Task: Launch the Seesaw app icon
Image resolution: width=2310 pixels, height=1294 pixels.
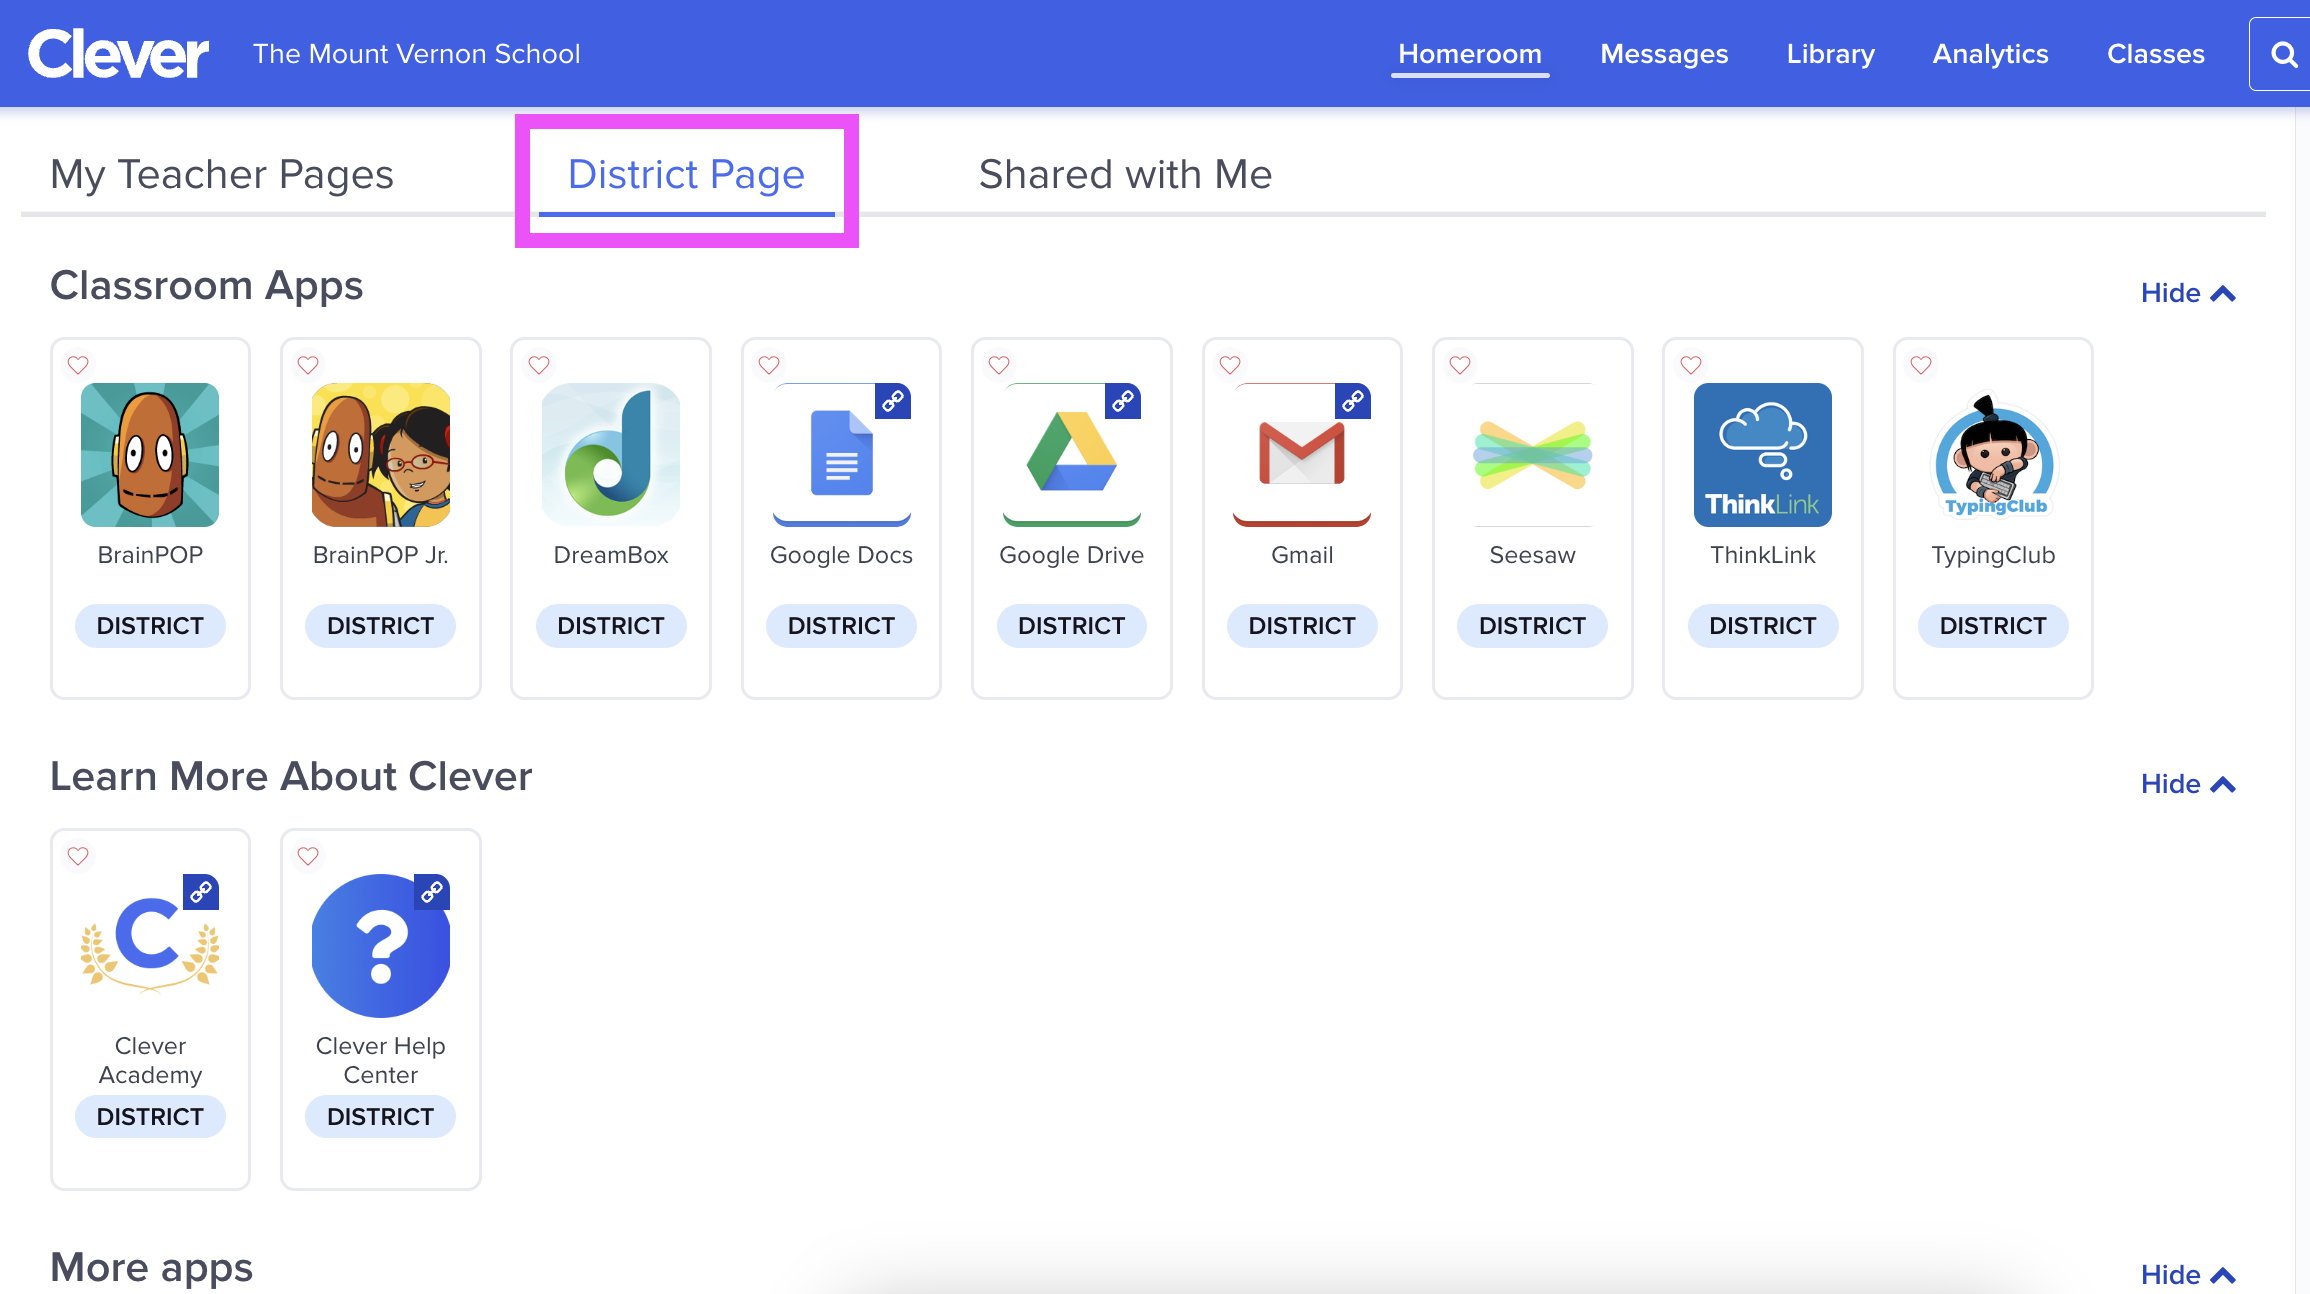Action: pyautogui.click(x=1532, y=455)
